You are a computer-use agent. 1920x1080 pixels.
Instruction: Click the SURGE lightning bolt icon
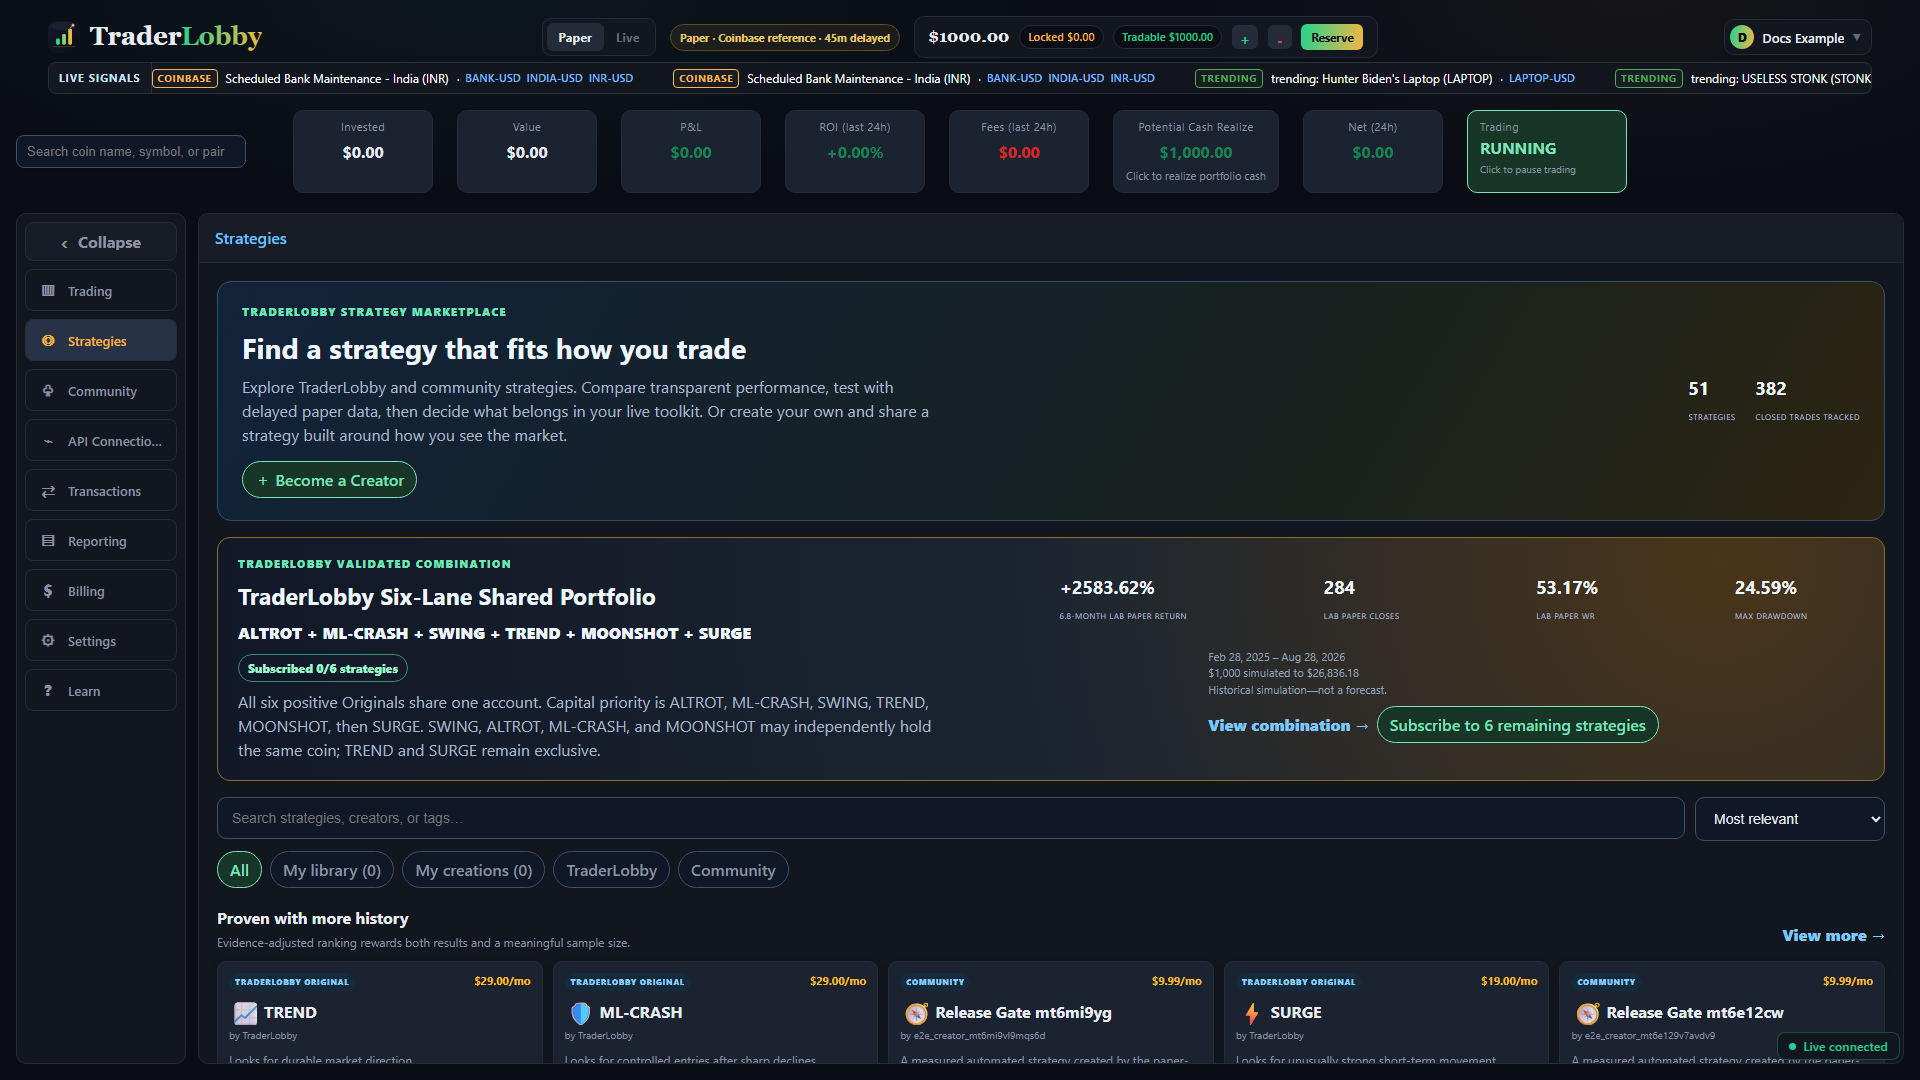1252,1013
